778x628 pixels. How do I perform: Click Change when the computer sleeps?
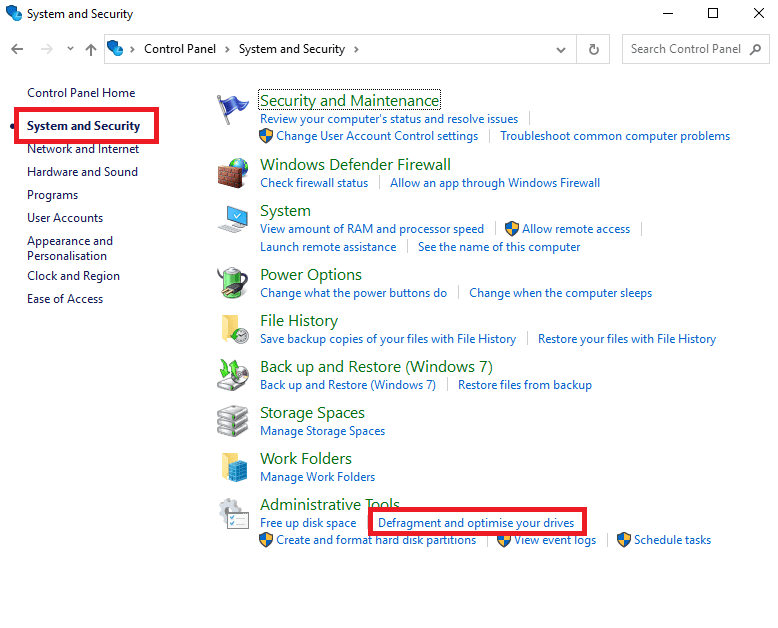tap(561, 293)
